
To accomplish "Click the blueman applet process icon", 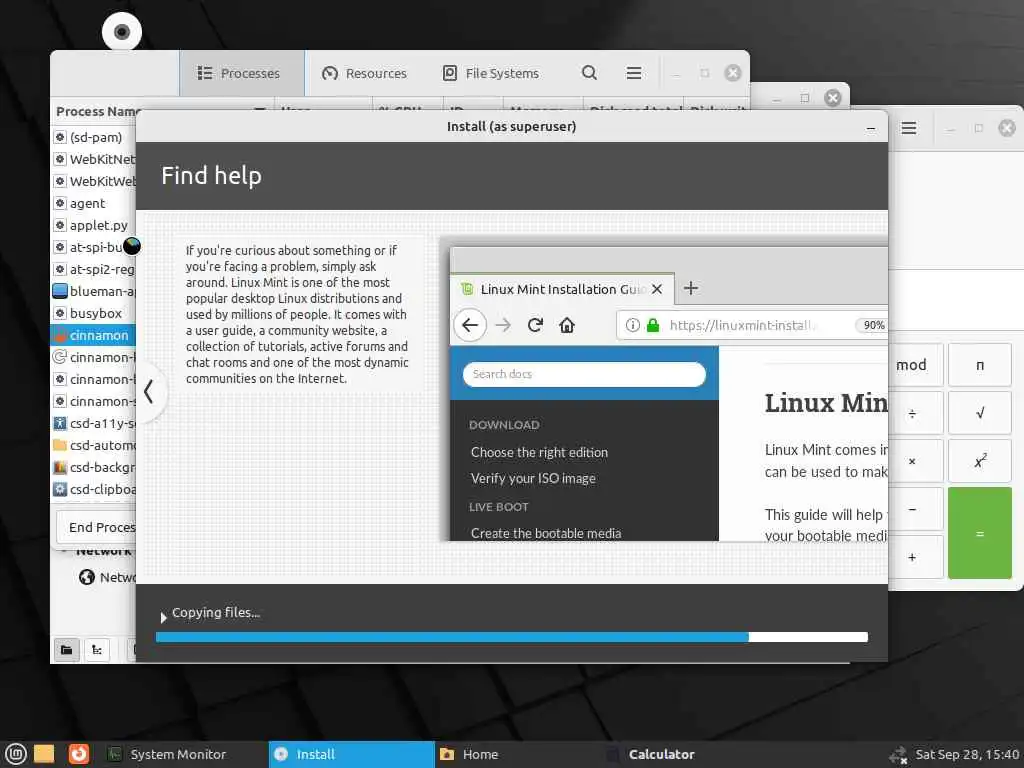I will coord(60,291).
